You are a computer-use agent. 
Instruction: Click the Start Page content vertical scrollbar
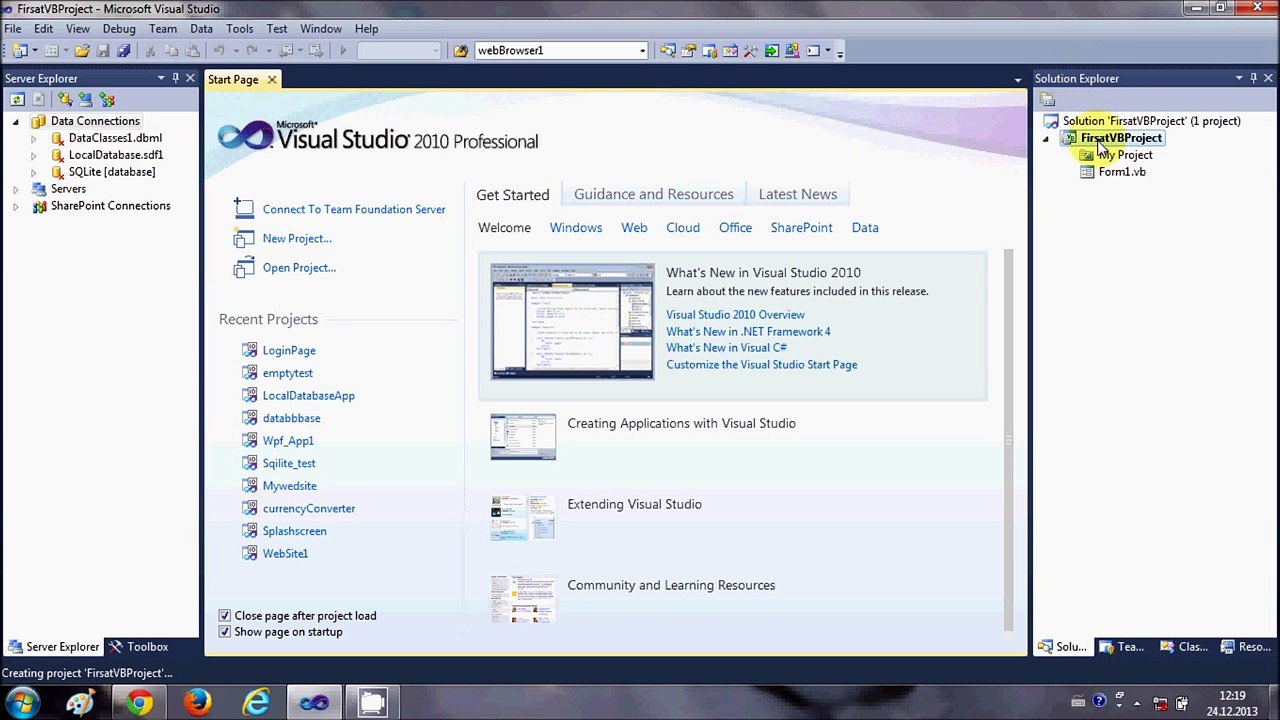(x=1008, y=440)
